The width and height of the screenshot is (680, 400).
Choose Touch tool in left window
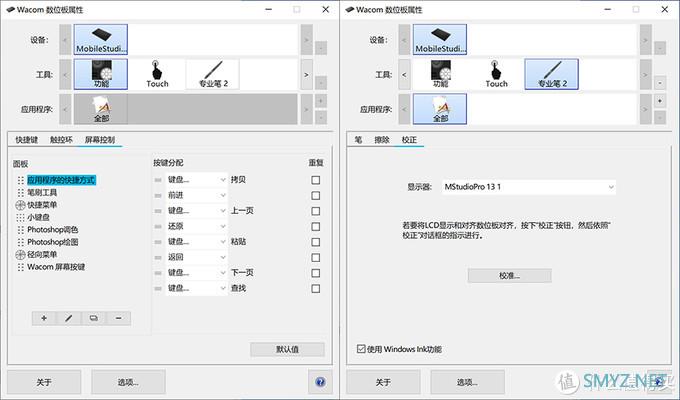[x=157, y=74]
